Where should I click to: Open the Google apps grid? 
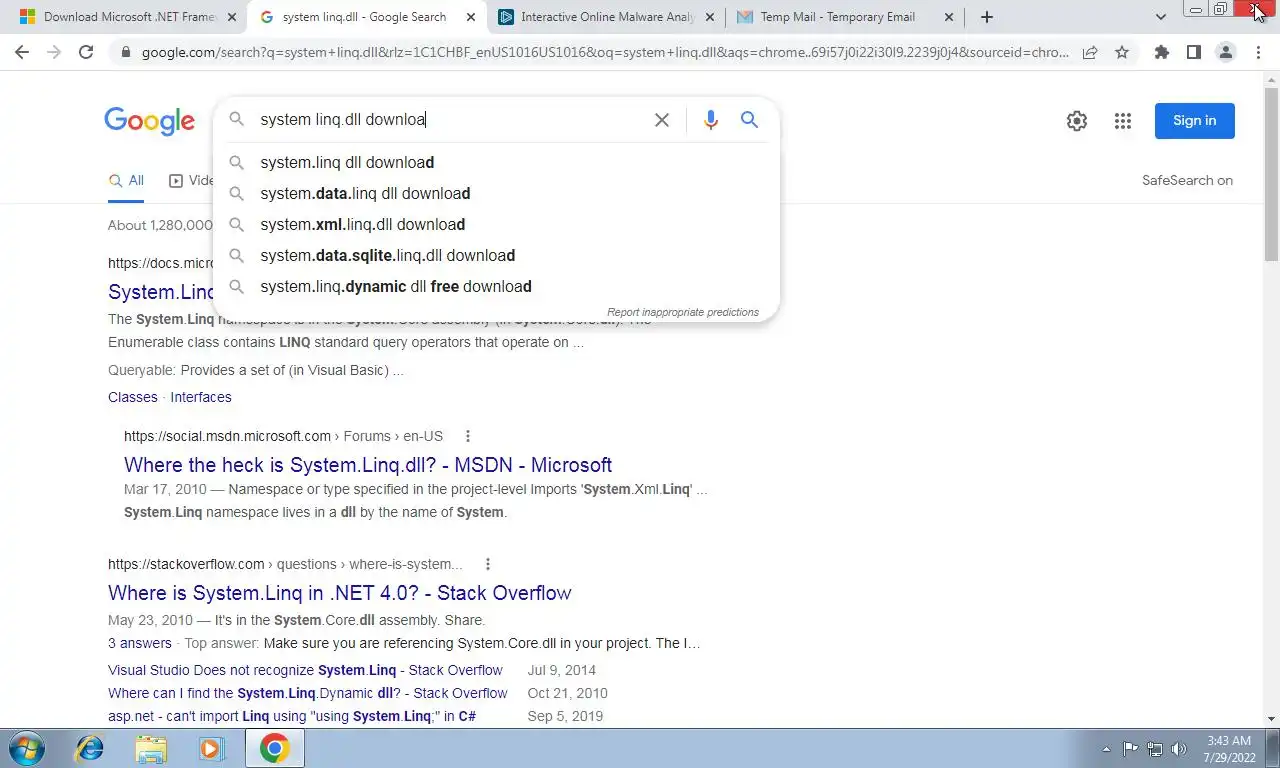[1123, 121]
